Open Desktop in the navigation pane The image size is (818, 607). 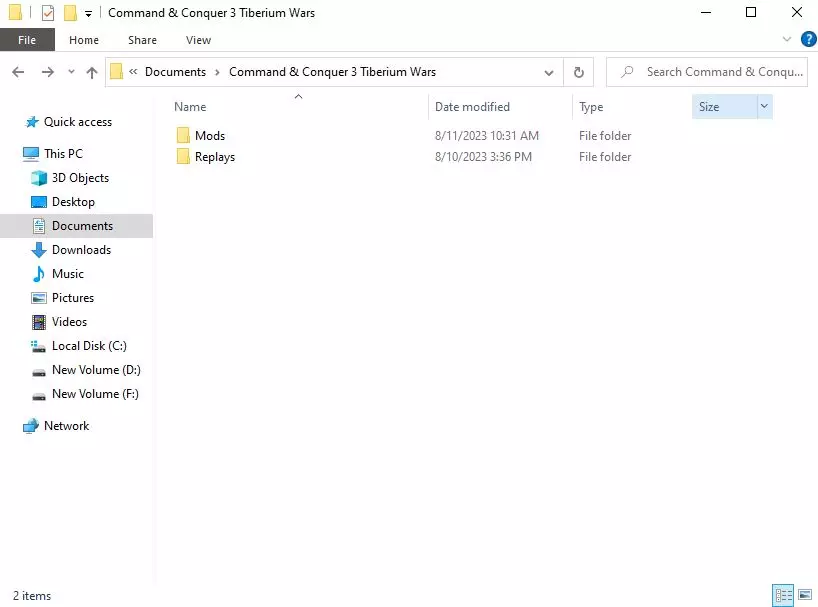pos(73,202)
